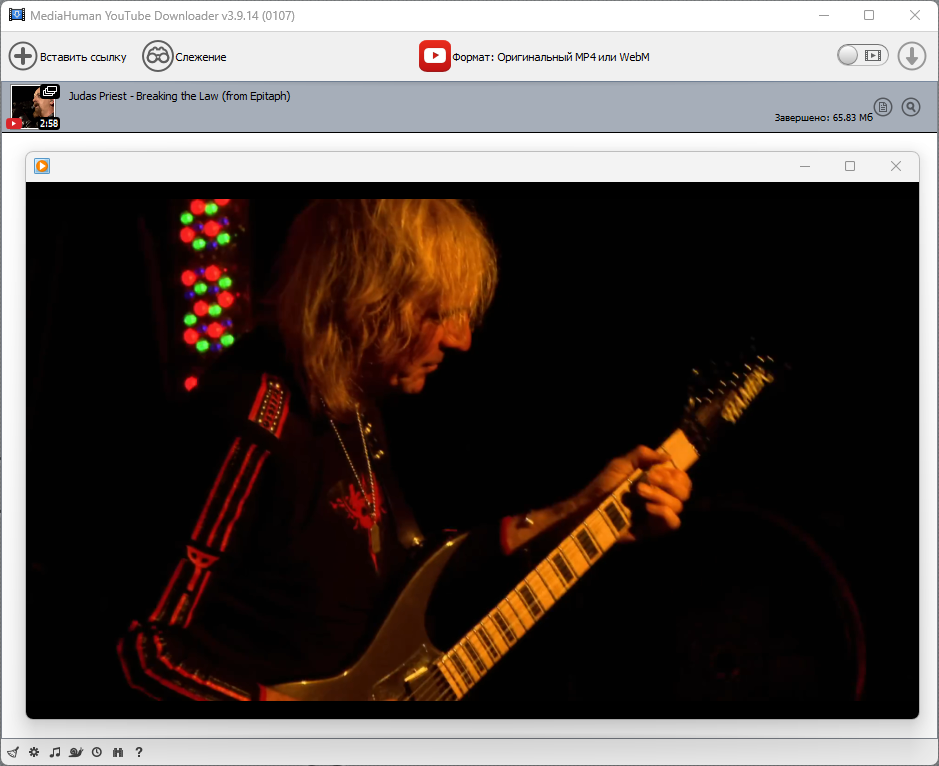Open the clock history icon

point(97,752)
